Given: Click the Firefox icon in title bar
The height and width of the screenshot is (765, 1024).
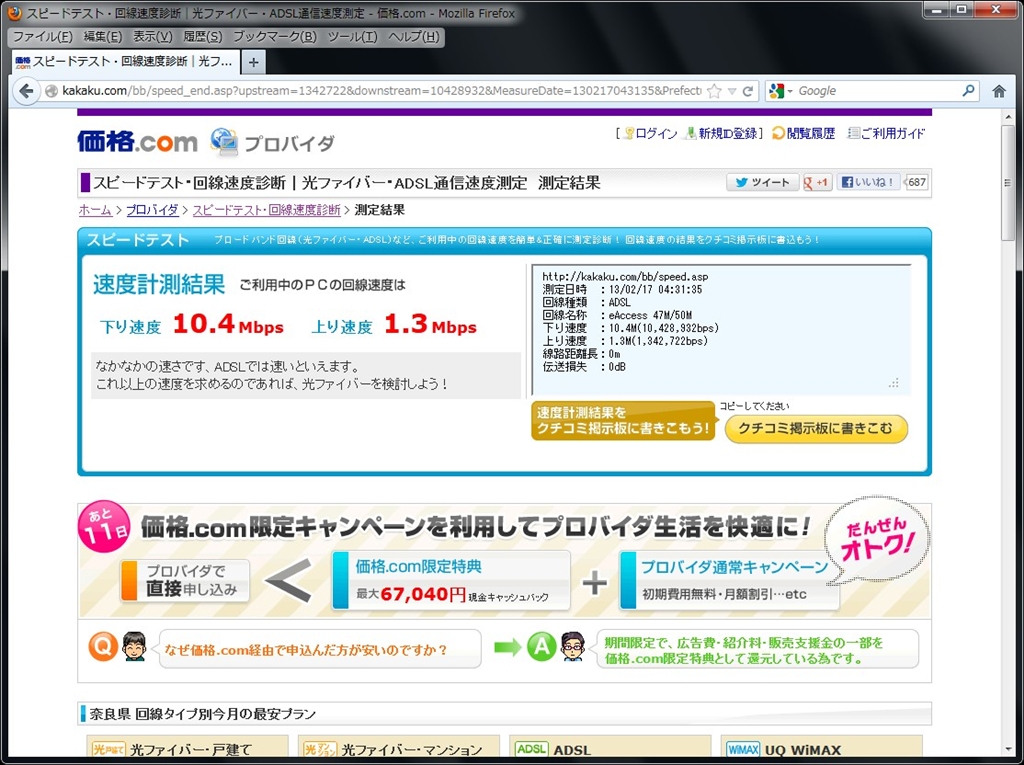Looking at the screenshot, I should pos(13,12).
